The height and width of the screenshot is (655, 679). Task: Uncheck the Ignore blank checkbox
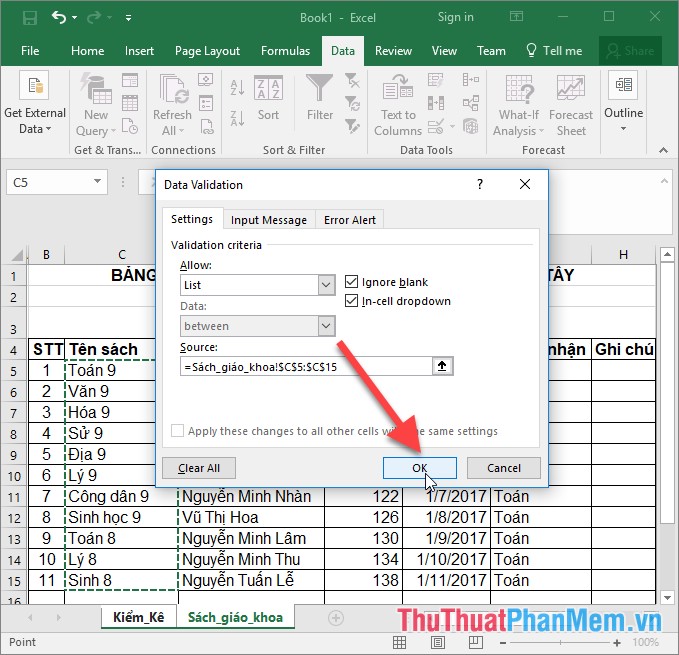coord(351,282)
